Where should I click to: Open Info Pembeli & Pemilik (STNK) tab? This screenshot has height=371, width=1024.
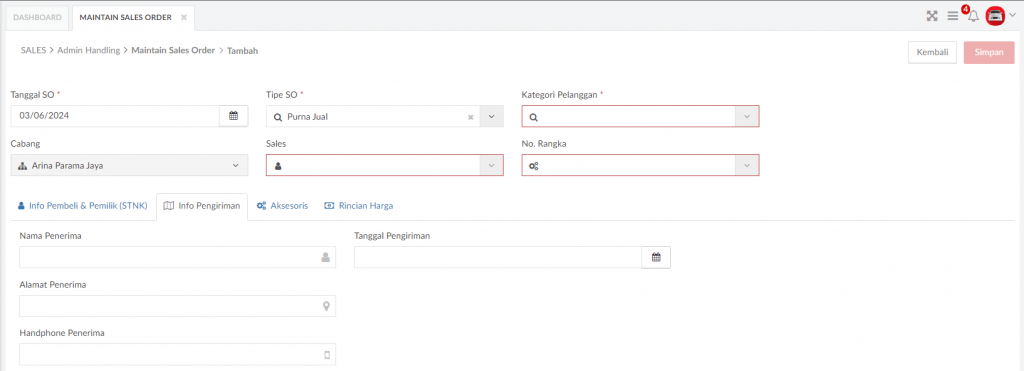(x=83, y=206)
